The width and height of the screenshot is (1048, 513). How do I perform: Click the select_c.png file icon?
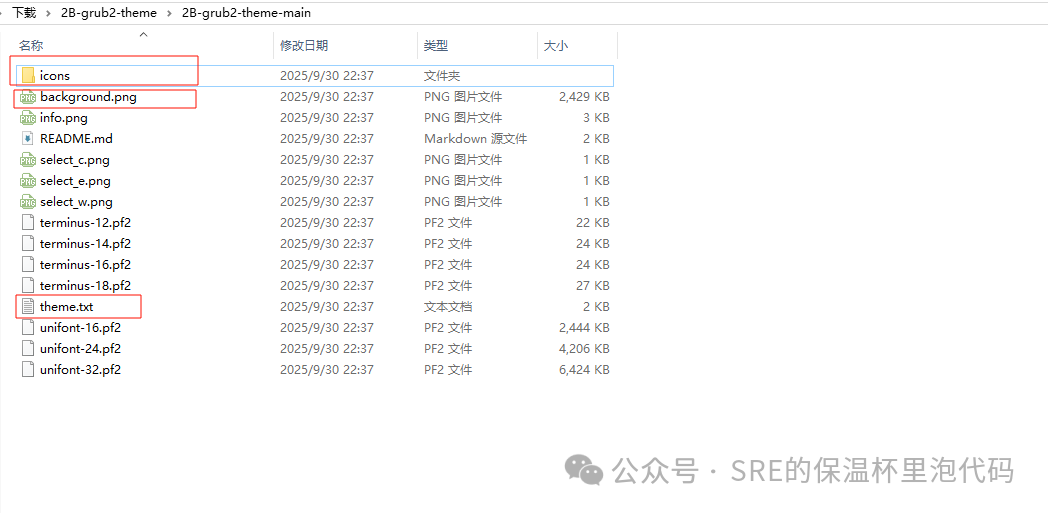[27, 160]
